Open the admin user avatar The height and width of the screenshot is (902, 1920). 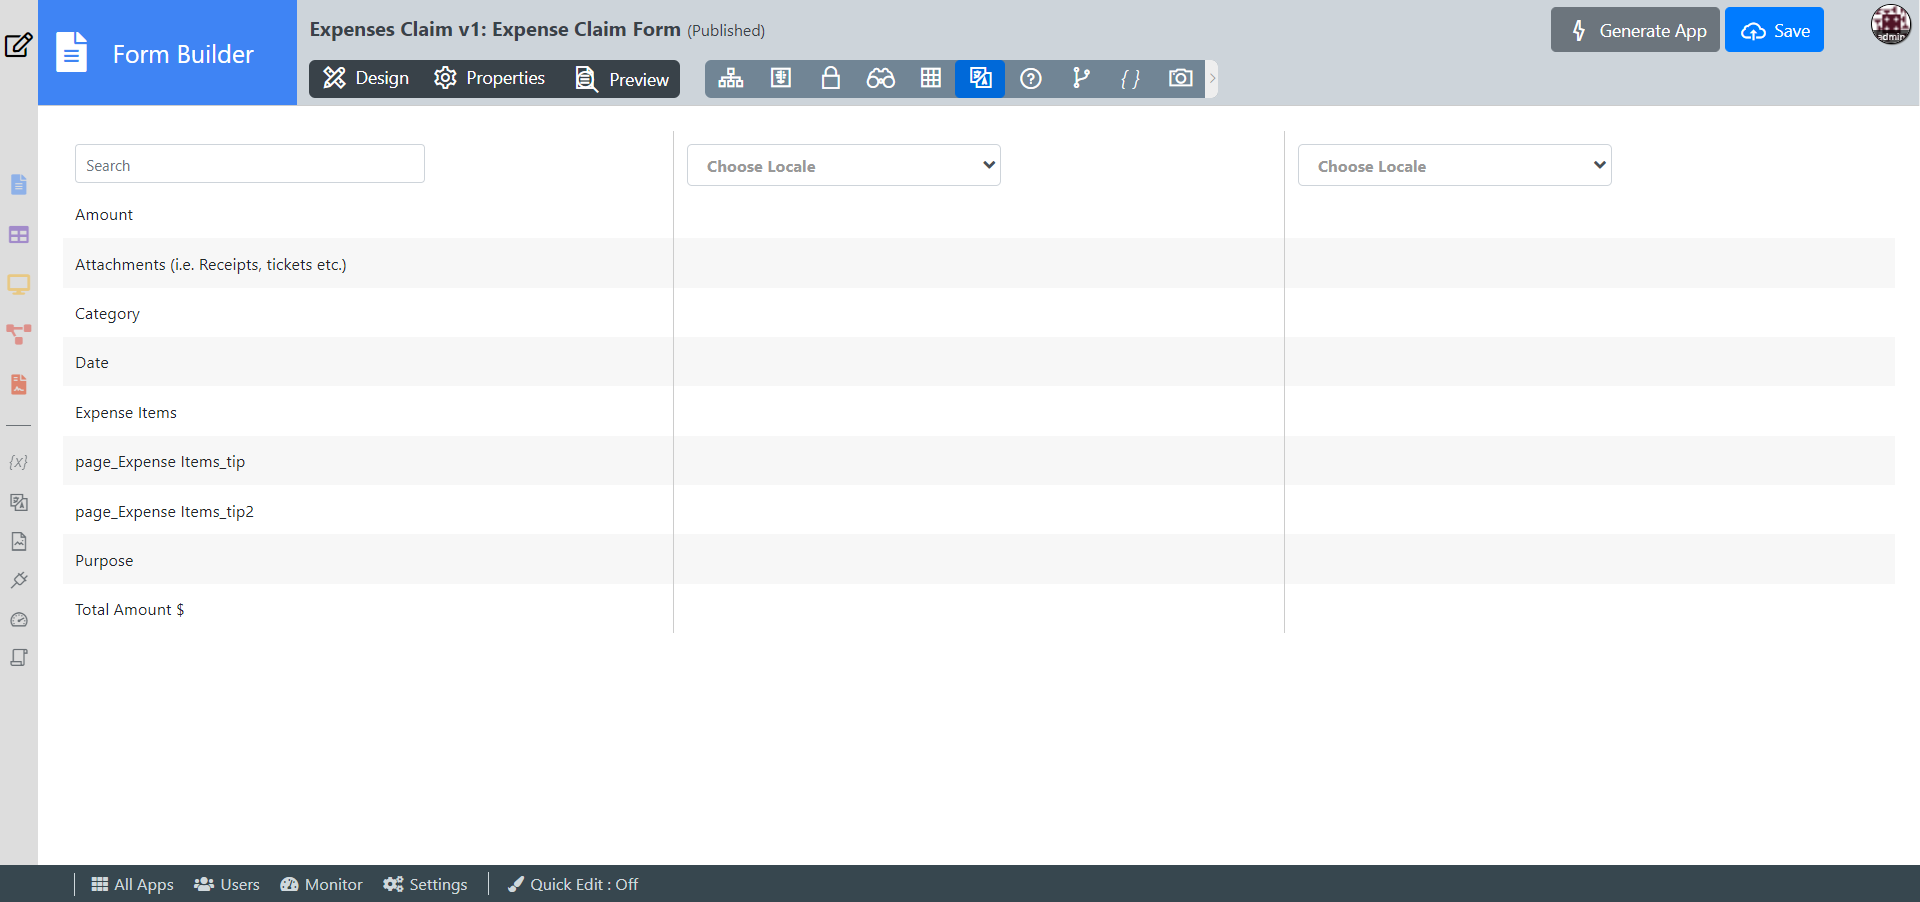coord(1891,25)
